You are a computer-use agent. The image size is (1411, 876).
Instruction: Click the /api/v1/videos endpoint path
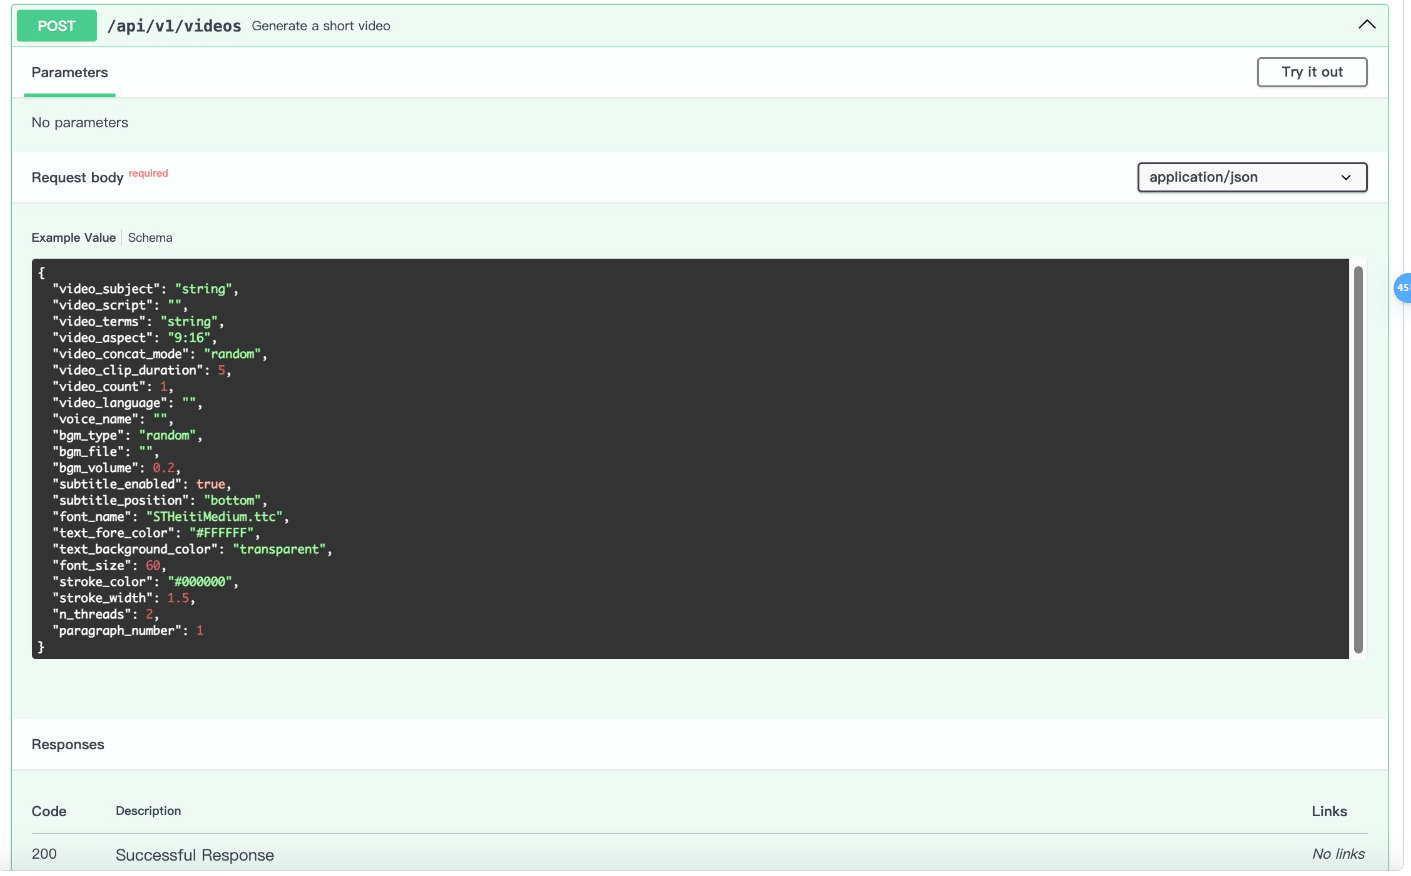(174, 26)
